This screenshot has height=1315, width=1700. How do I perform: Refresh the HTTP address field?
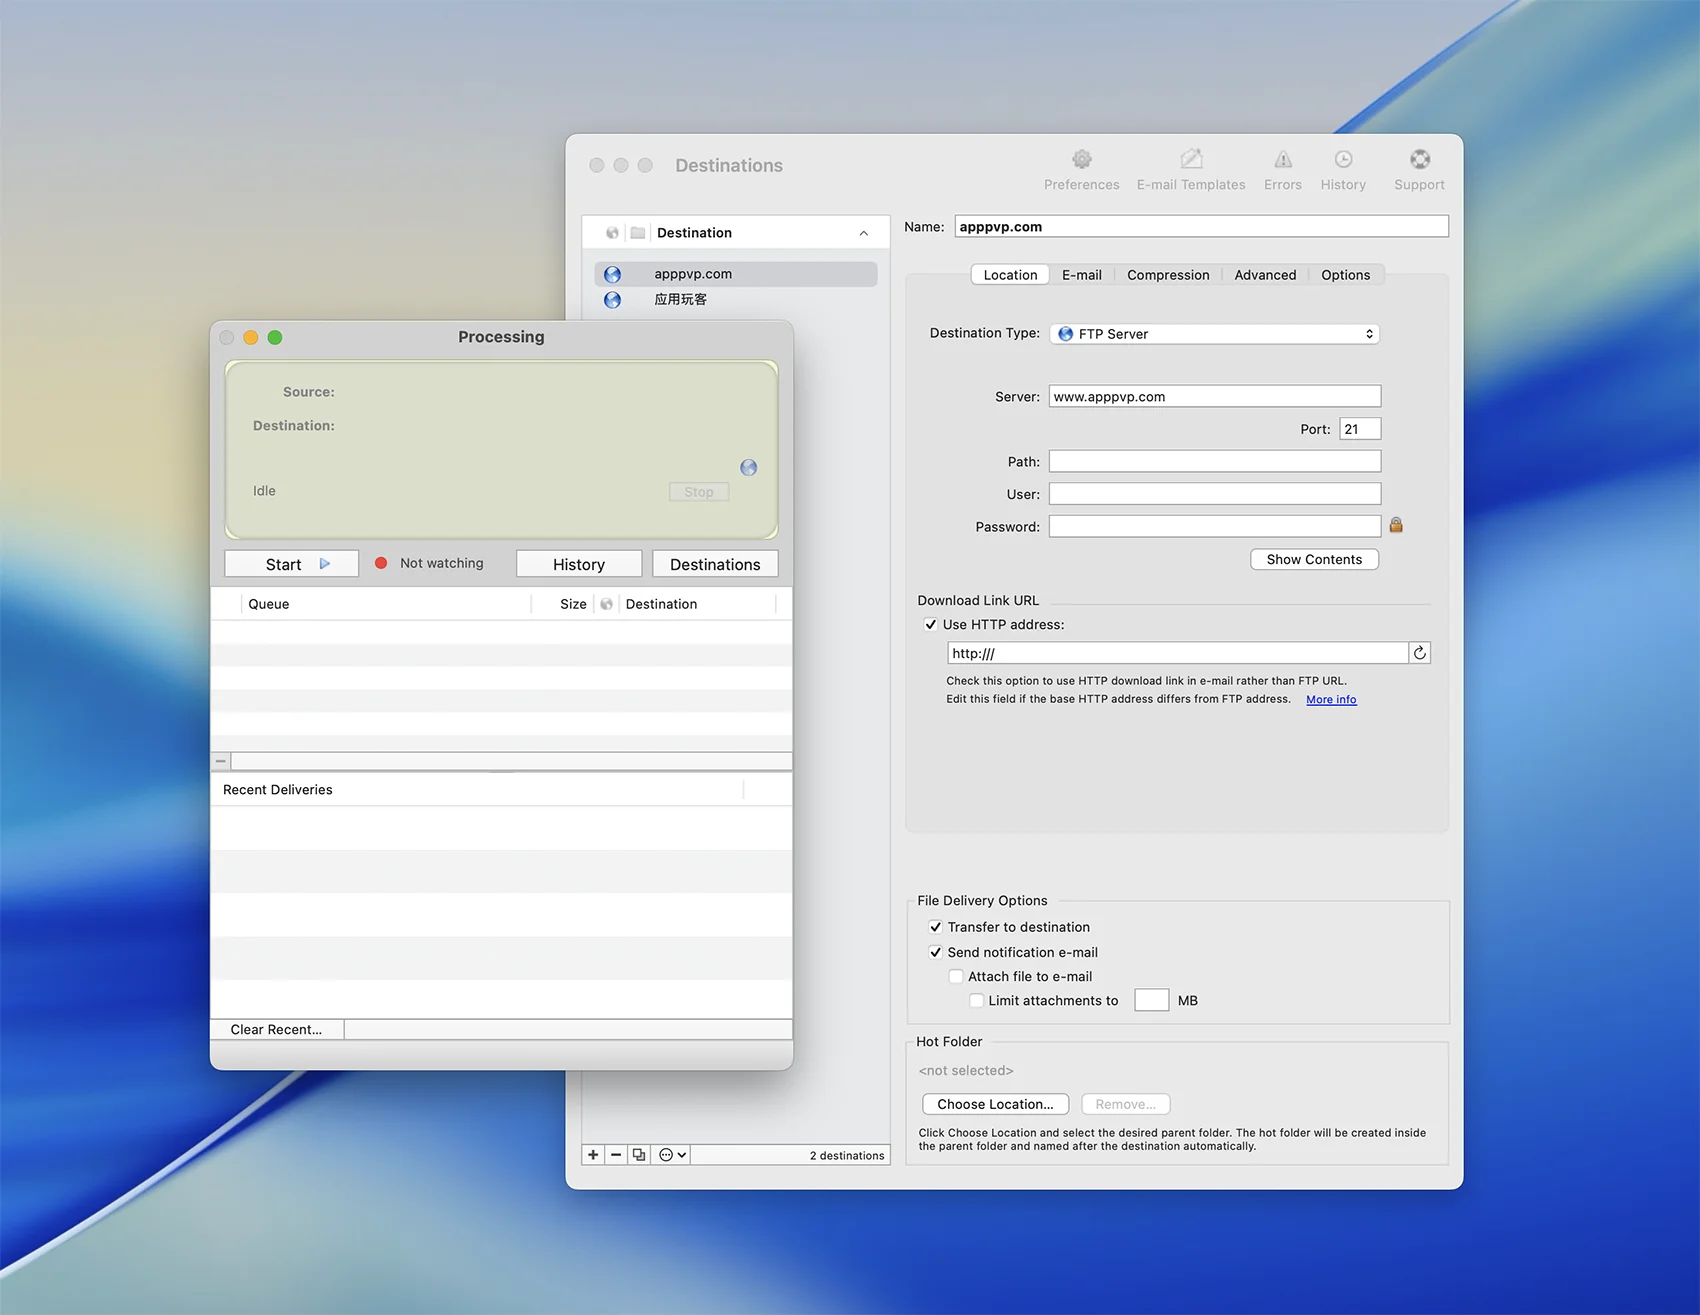pos(1419,653)
